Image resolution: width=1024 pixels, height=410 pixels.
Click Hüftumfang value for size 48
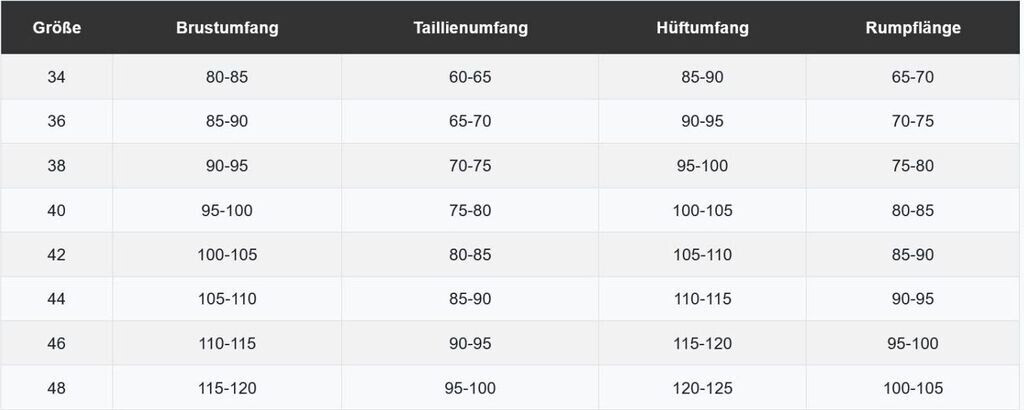click(x=702, y=388)
